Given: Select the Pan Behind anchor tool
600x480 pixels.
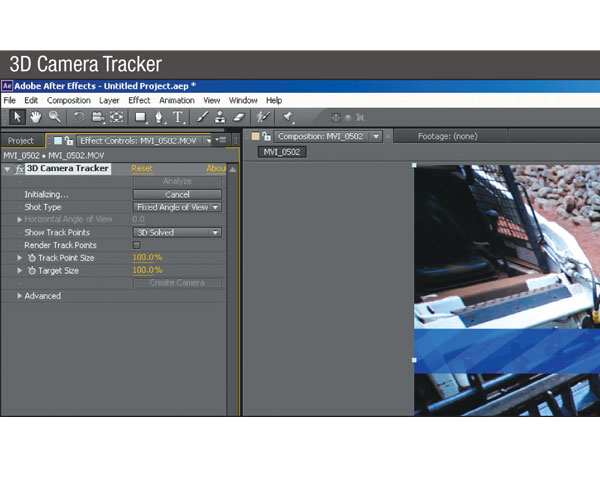Looking at the screenshot, I should click(x=116, y=117).
